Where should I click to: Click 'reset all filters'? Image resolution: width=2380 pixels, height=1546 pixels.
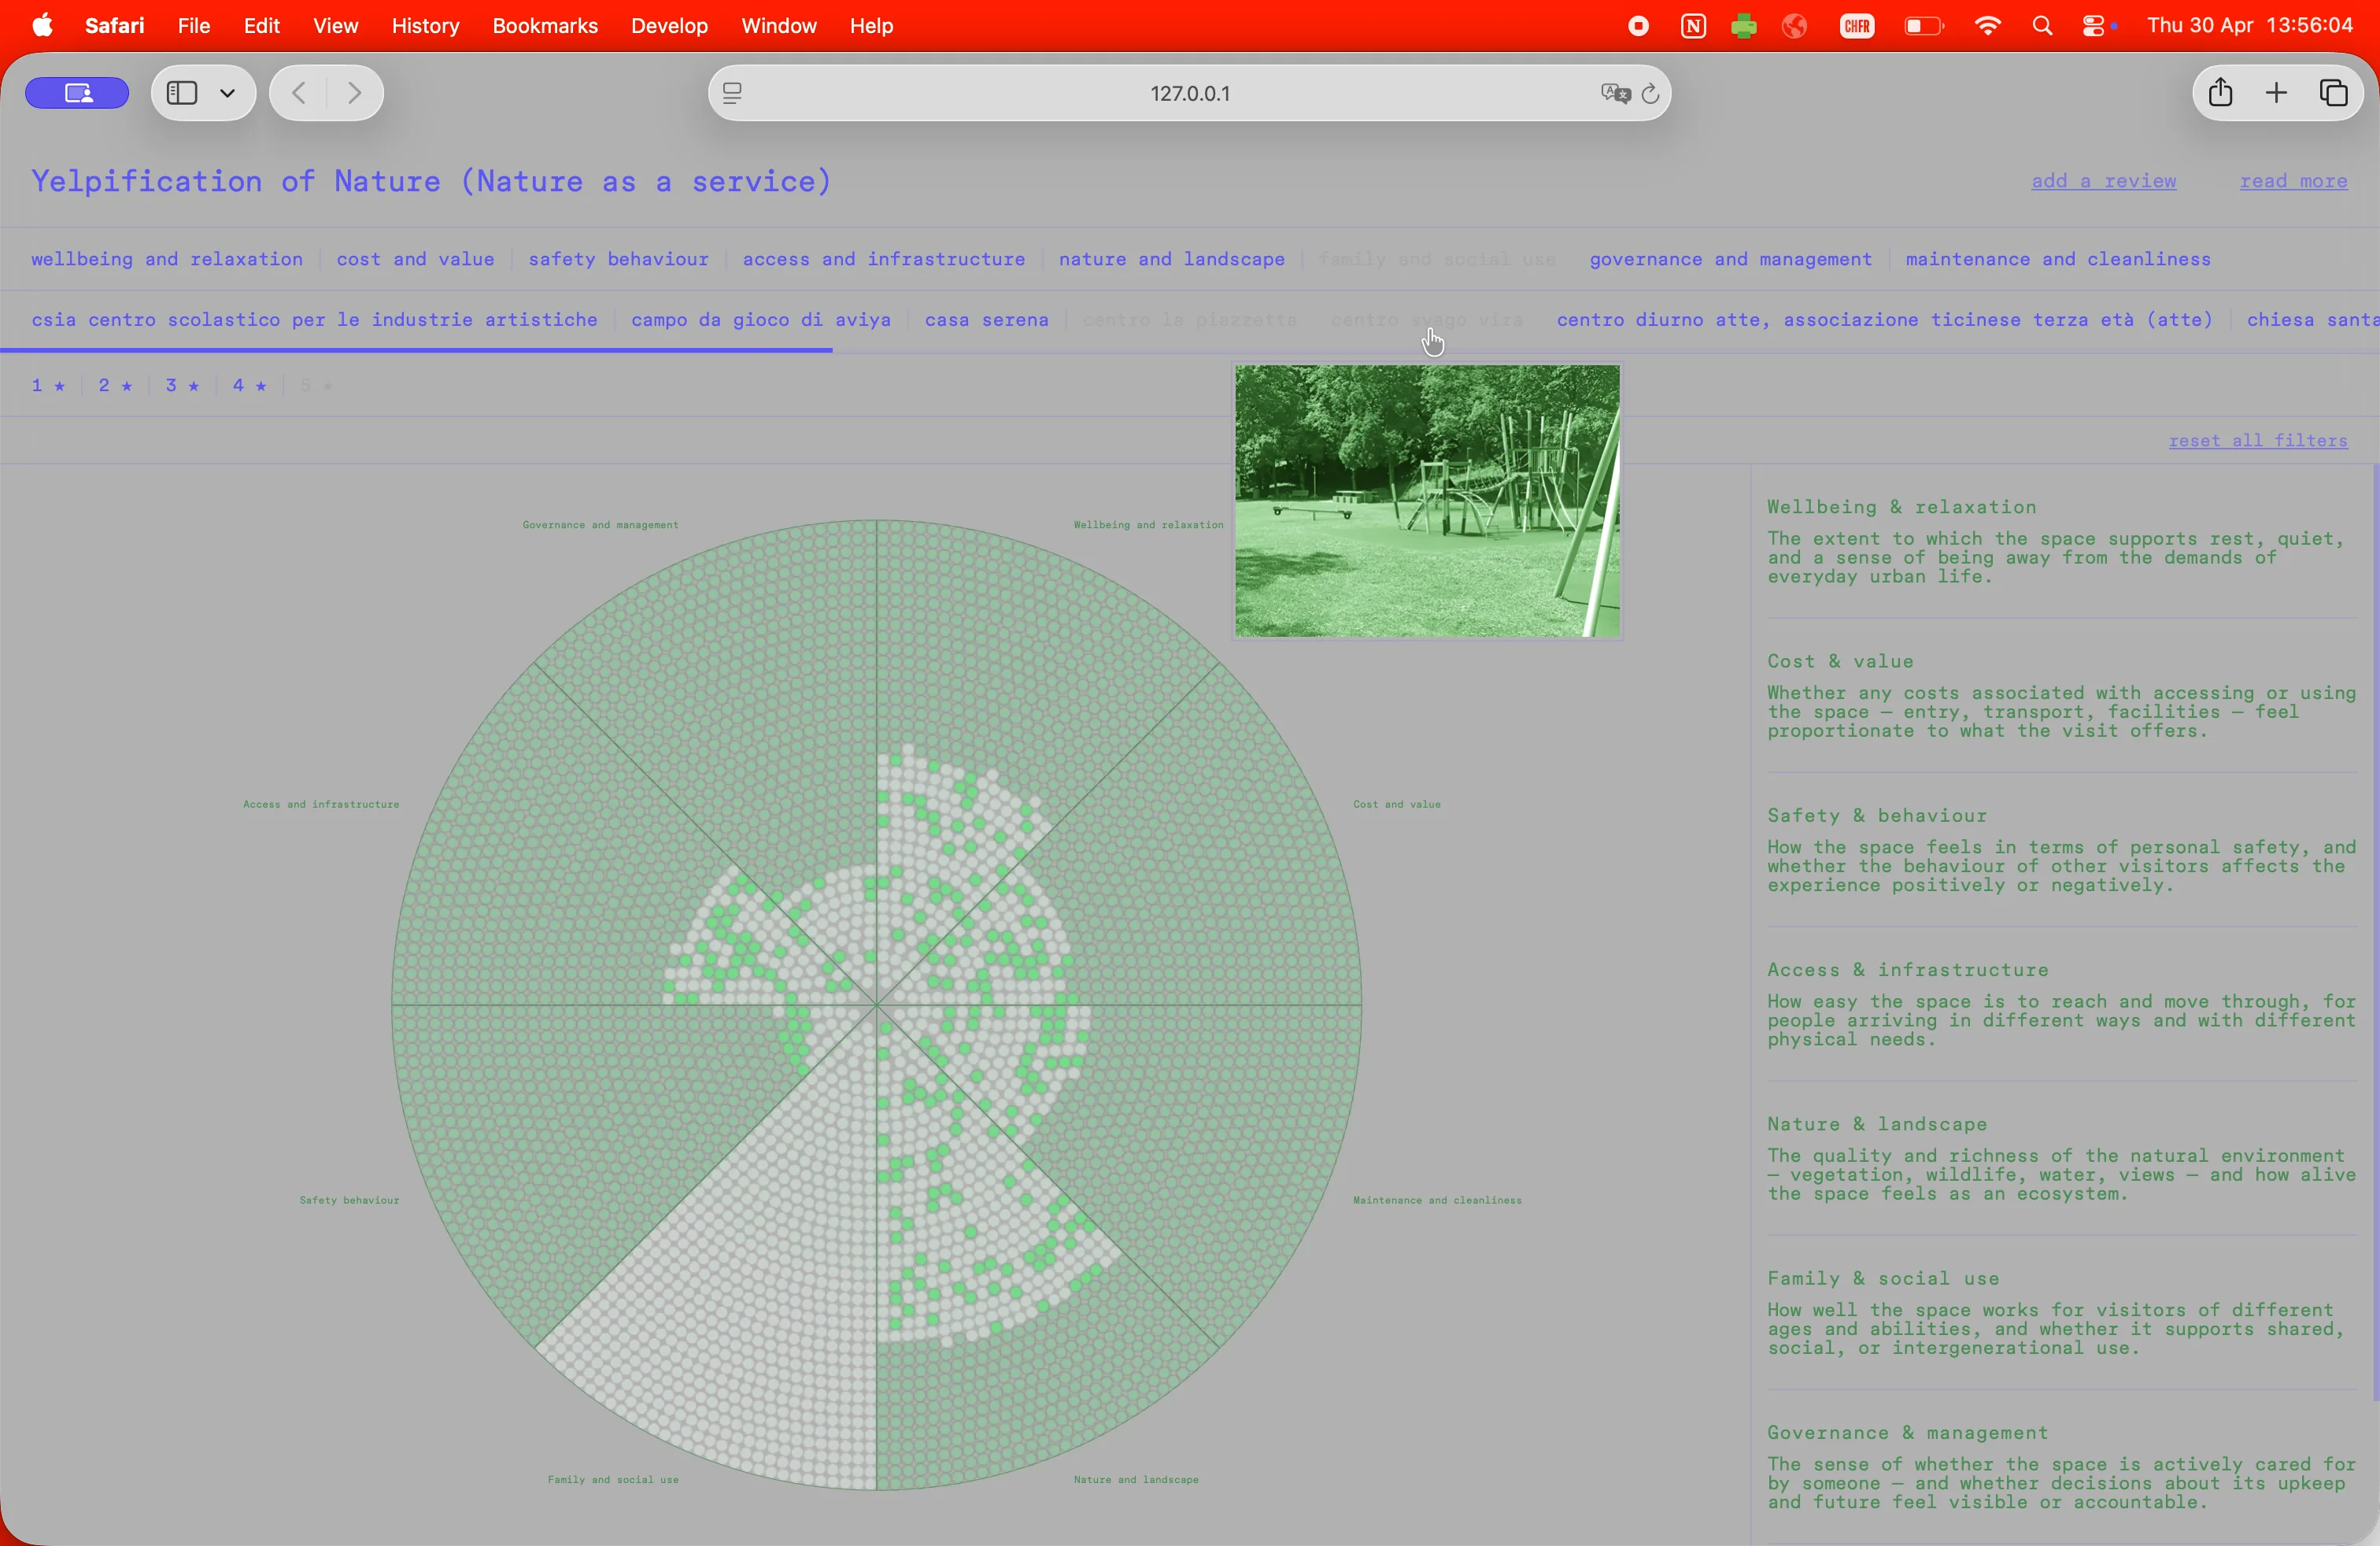pos(2258,440)
